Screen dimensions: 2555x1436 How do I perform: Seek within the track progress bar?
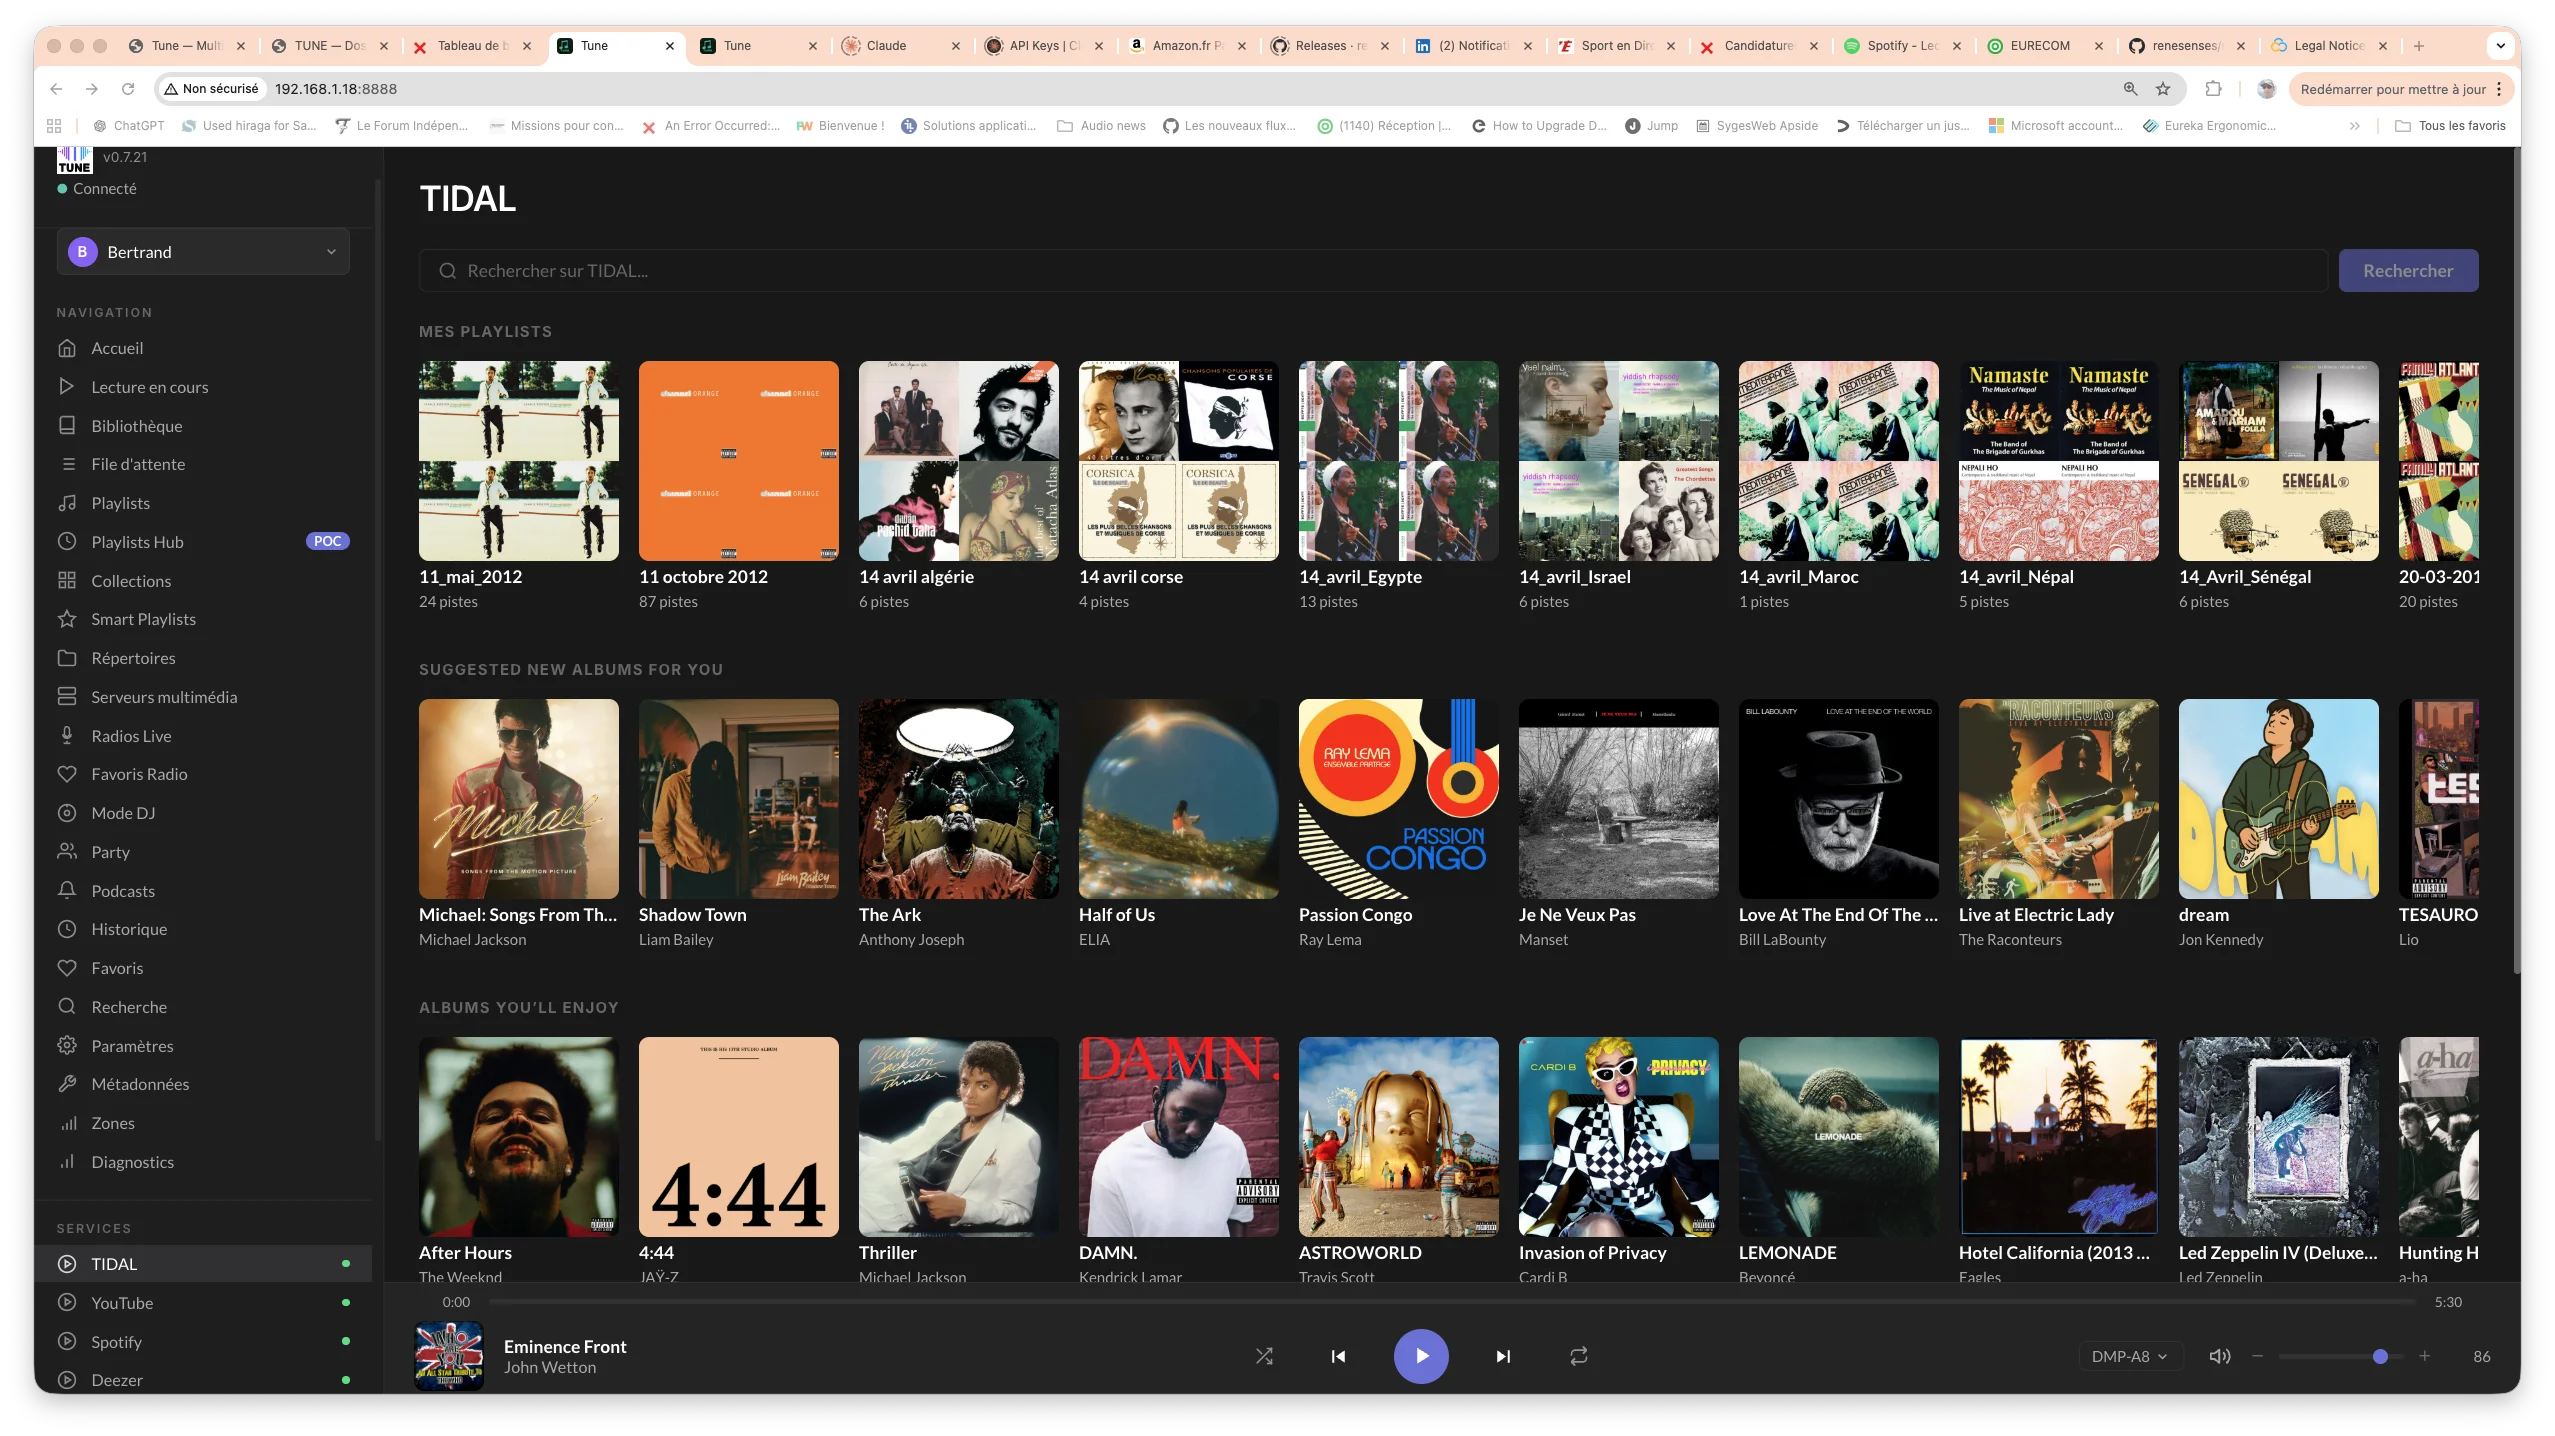click(x=1452, y=1302)
